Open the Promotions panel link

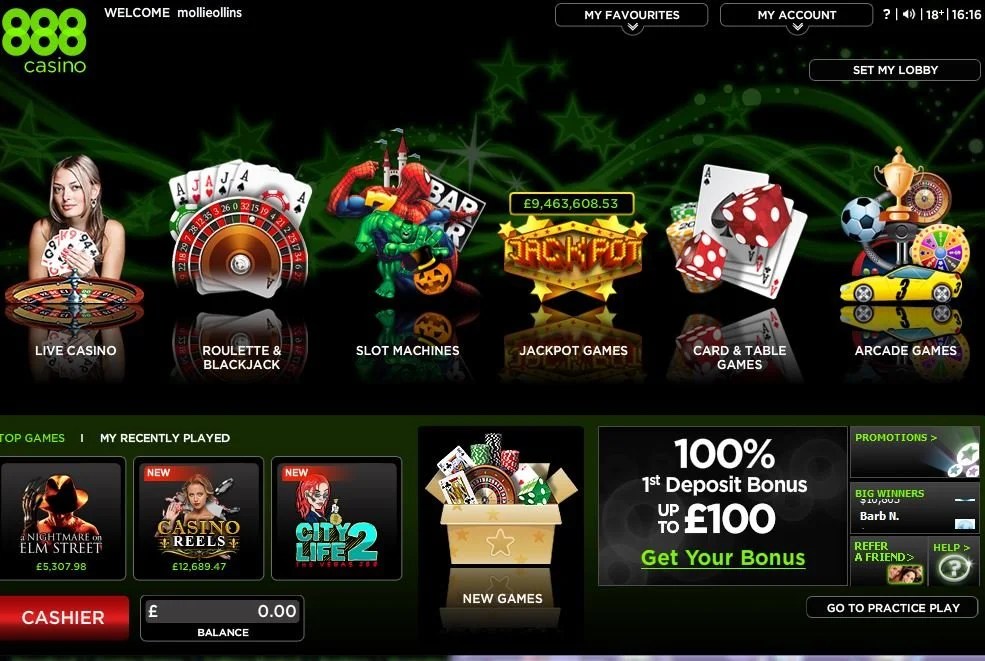(896, 437)
